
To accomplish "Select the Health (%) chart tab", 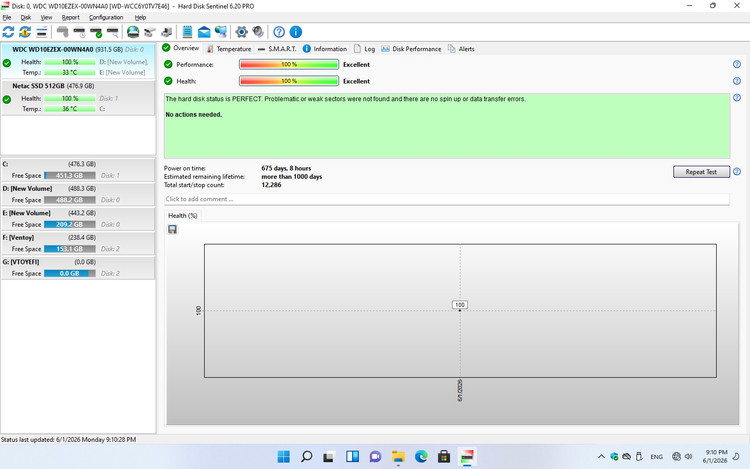I will [x=183, y=216].
